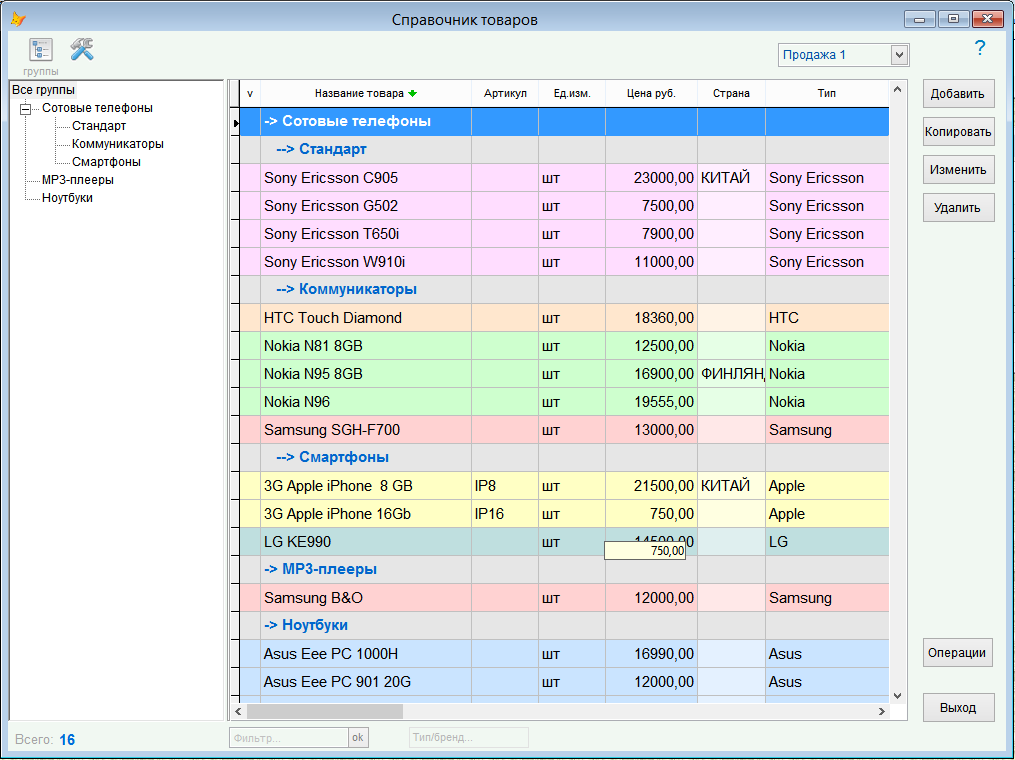Select the Asus Eee PC 901 20G row

(x=564, y=682)
